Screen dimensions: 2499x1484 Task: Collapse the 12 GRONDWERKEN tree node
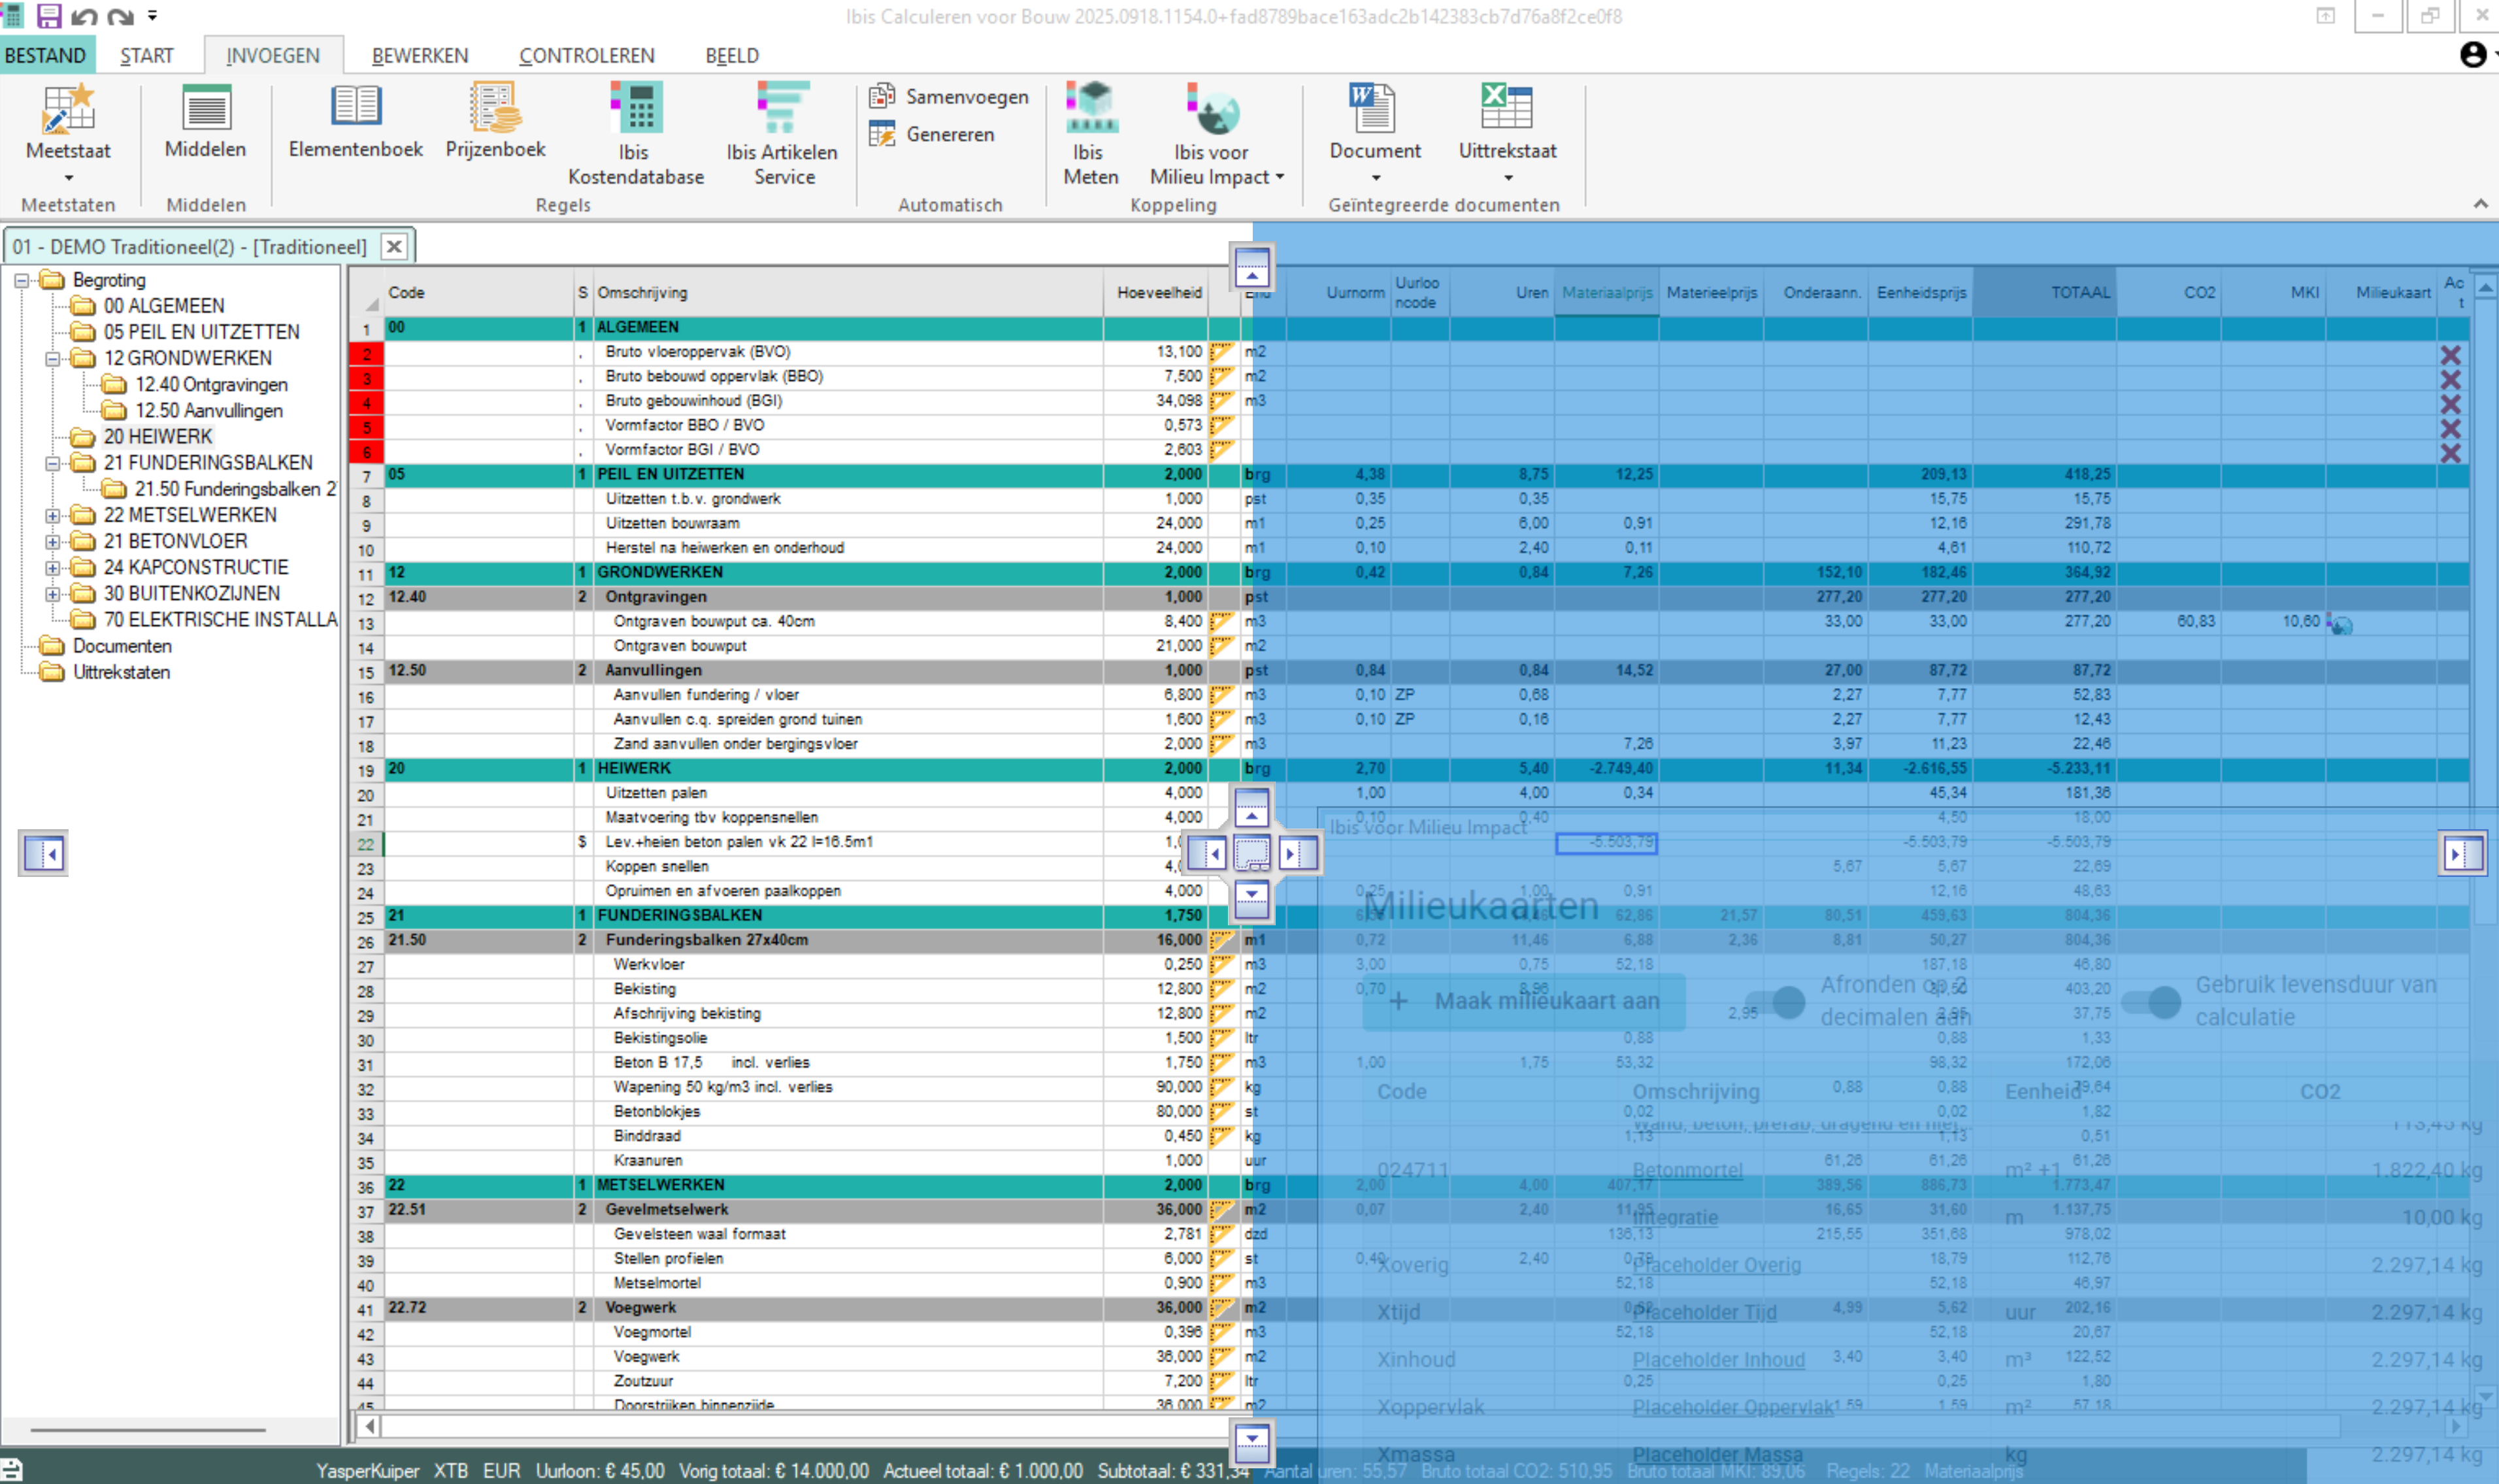52,359
